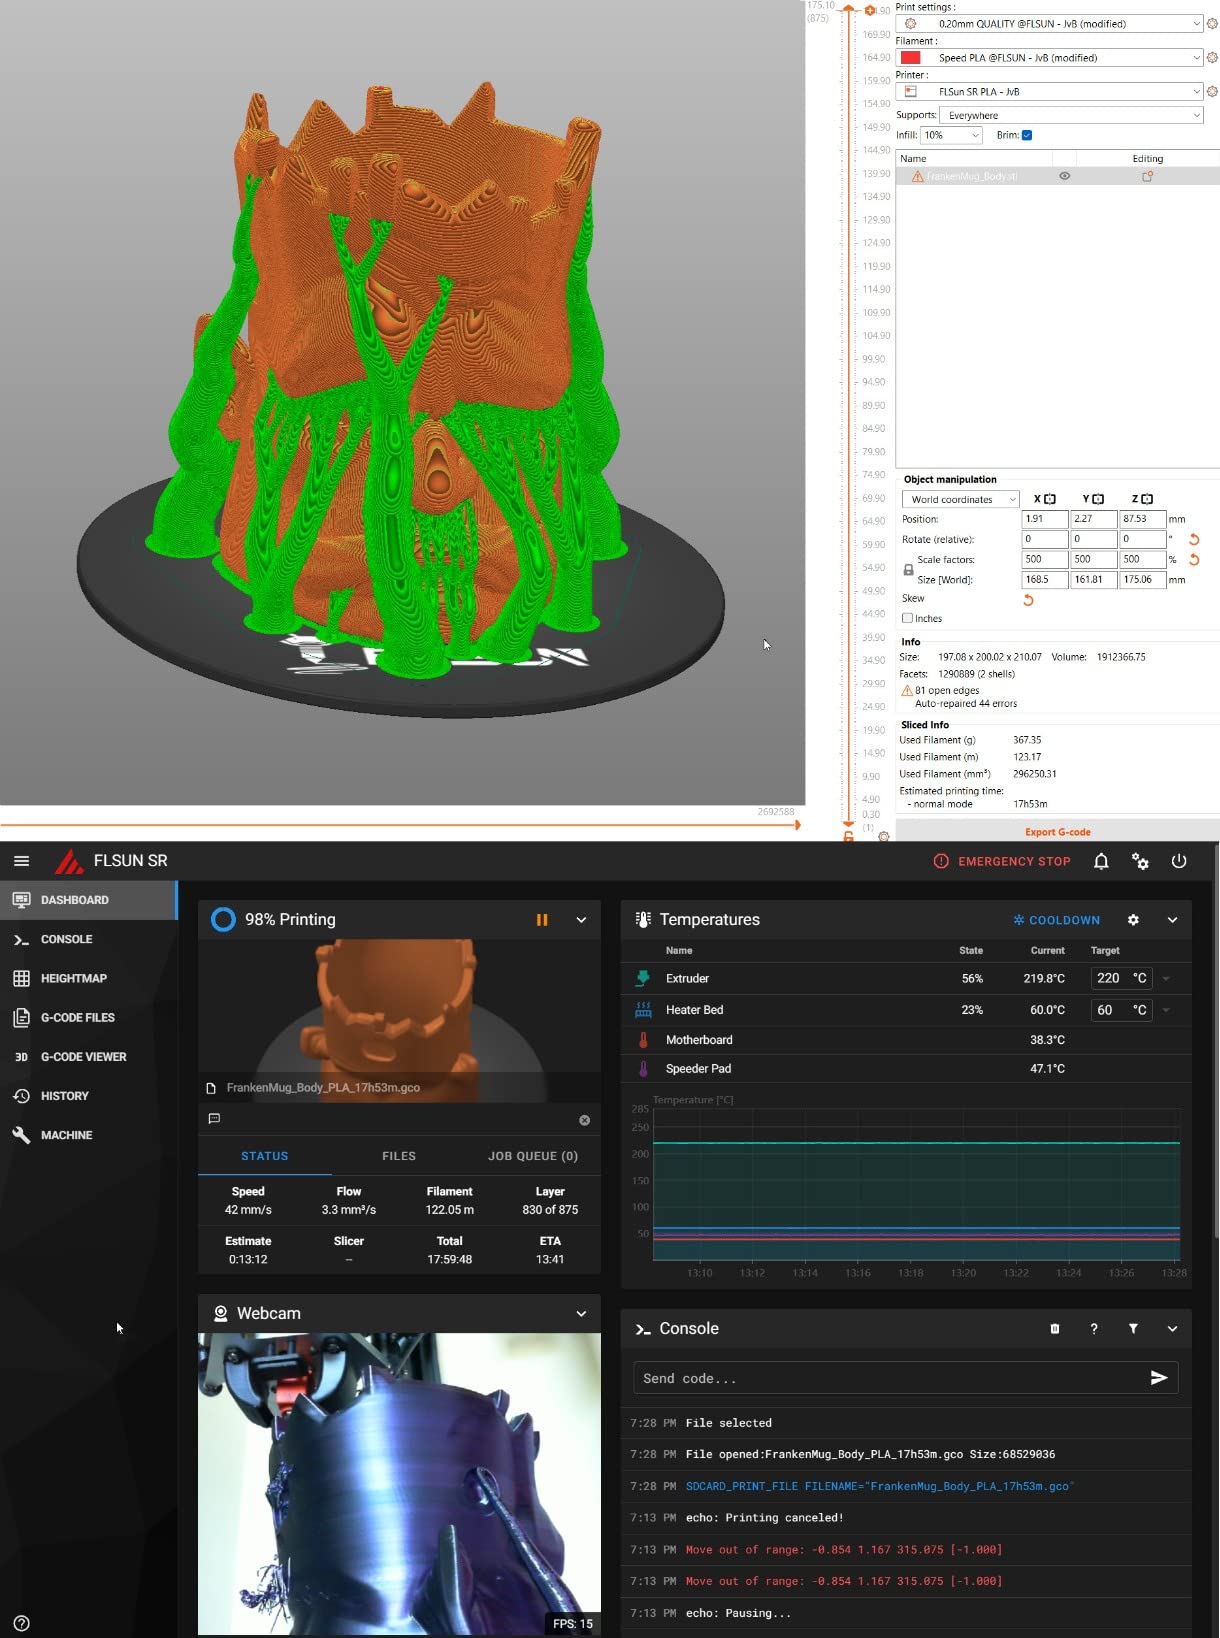The image size is (1220, 1638).
Task: Click the help icon at sidebar bottom
Action: pyautogui.click(x=22, y=1623)
